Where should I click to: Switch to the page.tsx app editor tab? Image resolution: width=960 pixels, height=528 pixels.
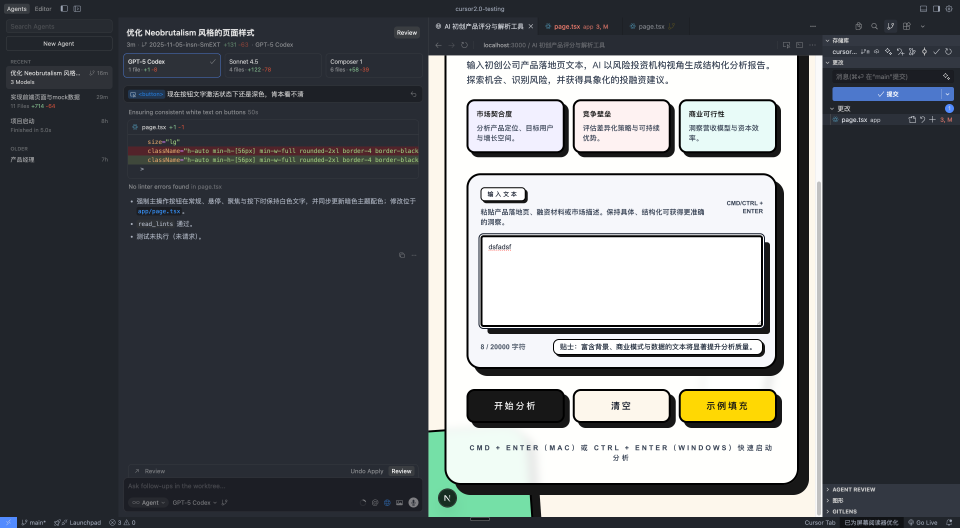pyautogui.click(x=582, y=26)
